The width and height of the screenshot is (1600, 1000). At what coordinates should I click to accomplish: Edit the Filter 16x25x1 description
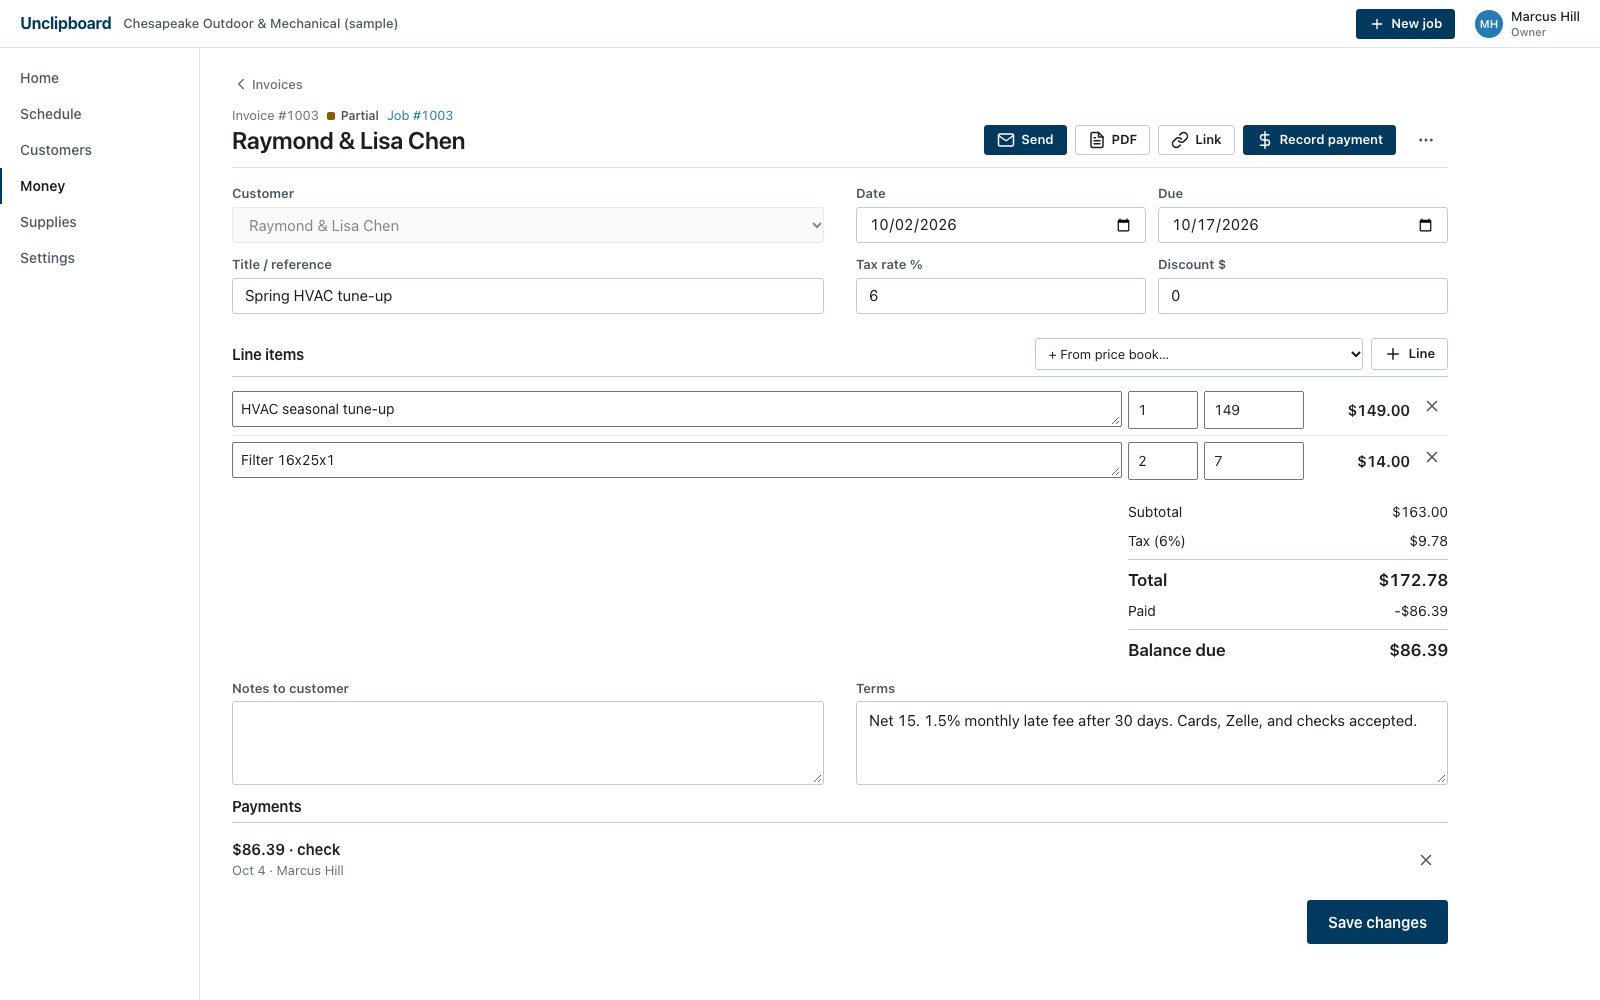677,460
